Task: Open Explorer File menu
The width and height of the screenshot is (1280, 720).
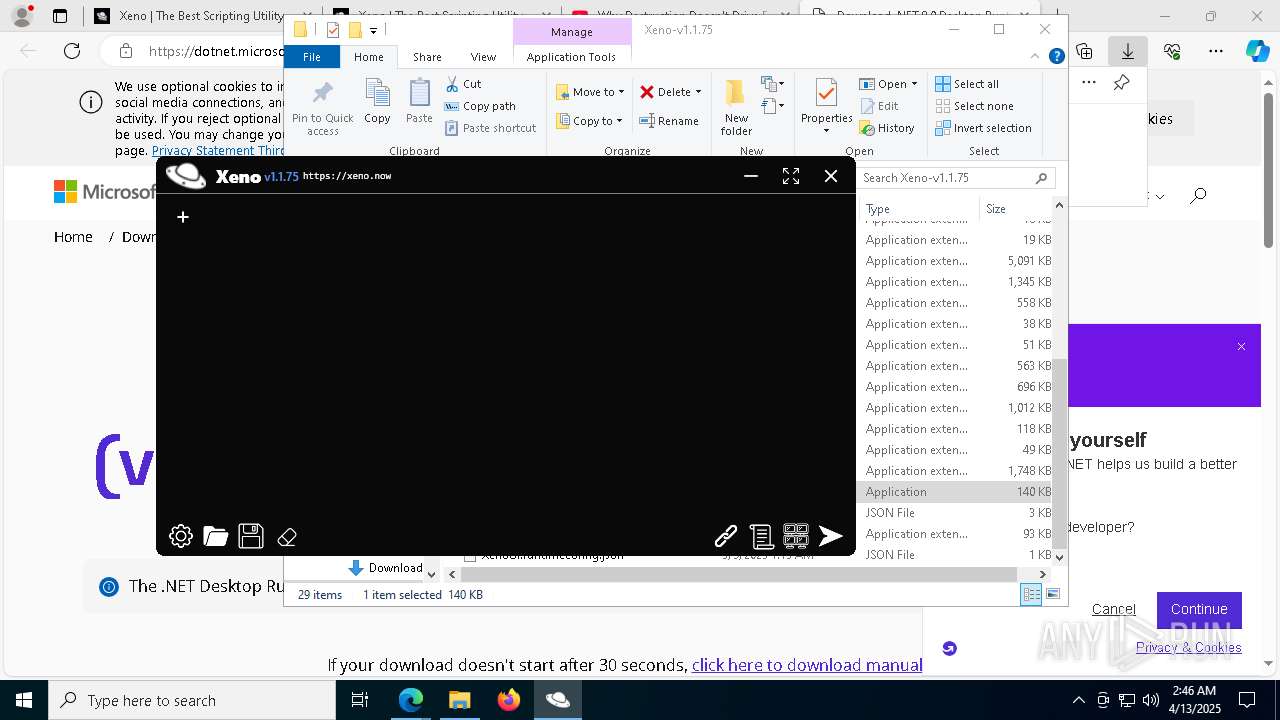Action: tap(312, 57)
